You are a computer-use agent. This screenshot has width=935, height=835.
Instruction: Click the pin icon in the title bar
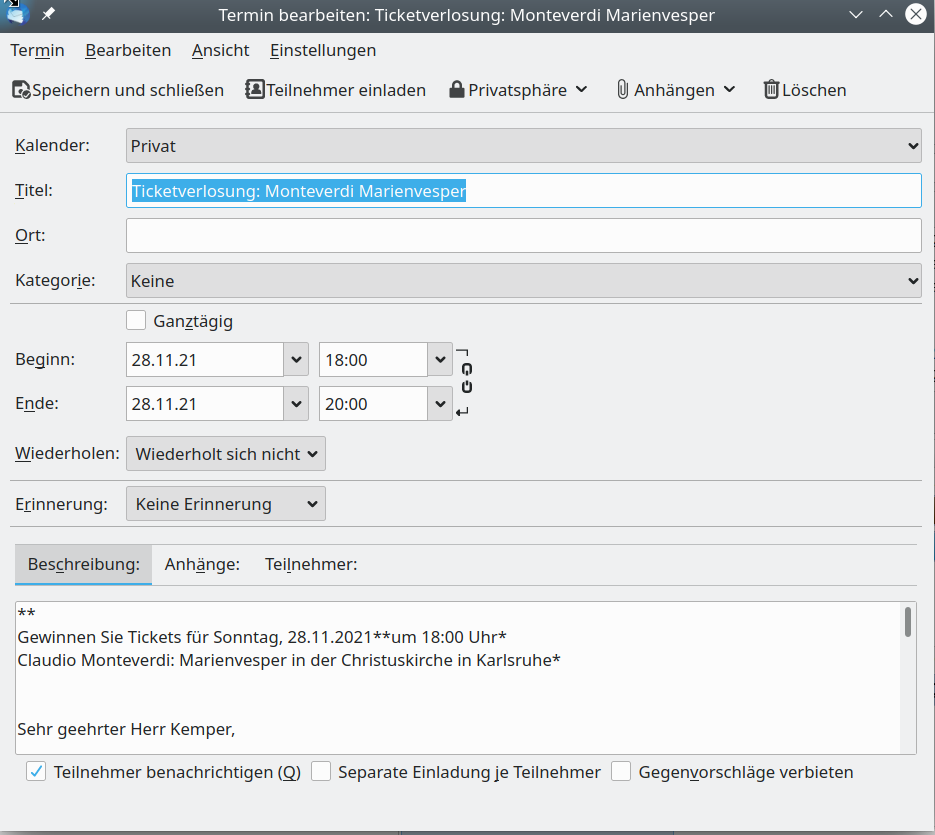click(x=48, y=15)
